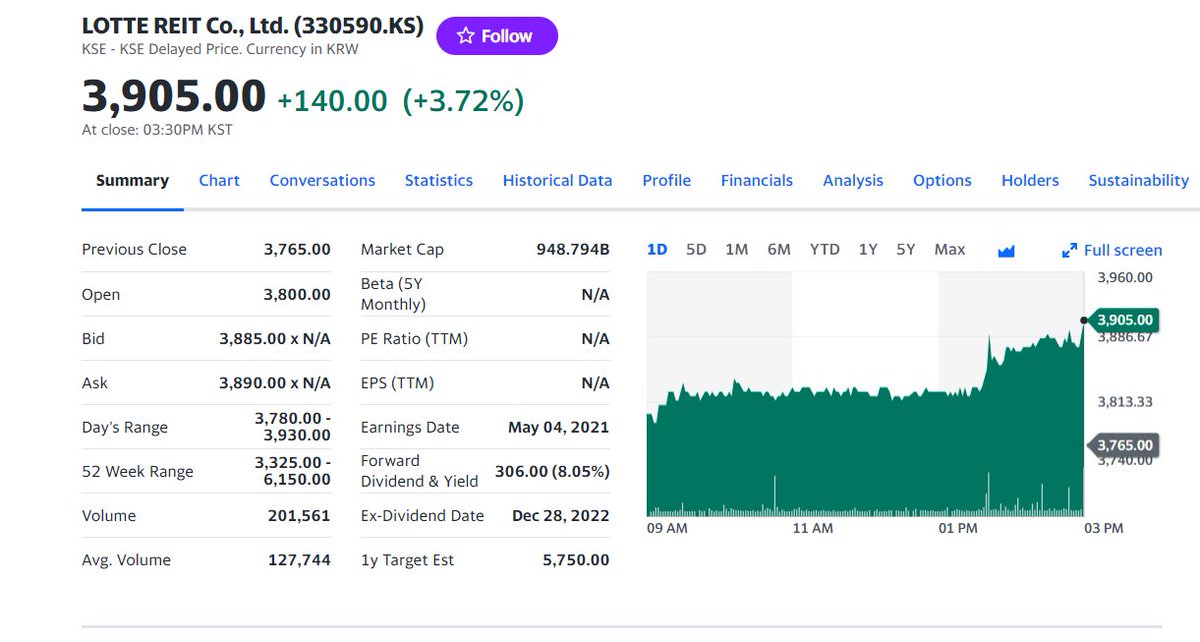This screenshot has width=1200, height=642.
Task: Click the KSE Delayed Price currency note
Action: (x=220, y=49)
